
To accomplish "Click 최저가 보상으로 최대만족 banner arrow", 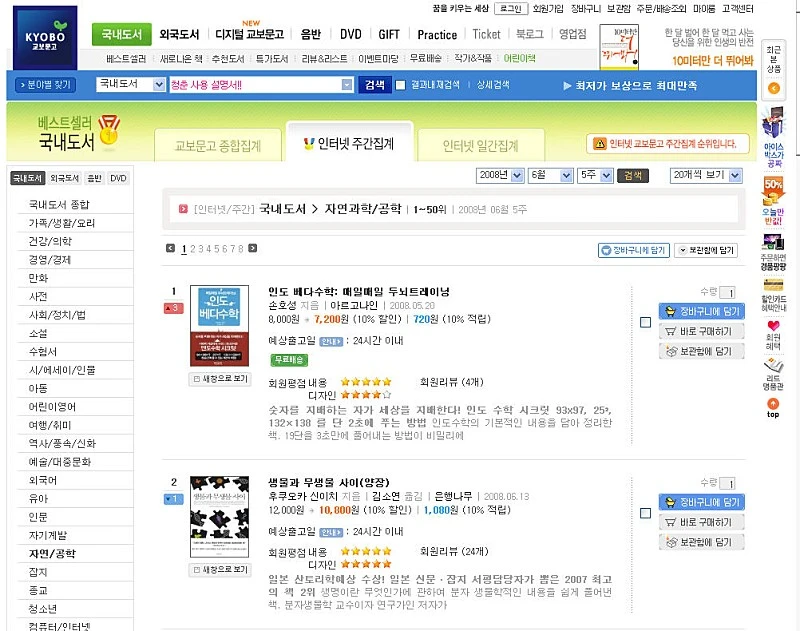I will click(x=567, y=86).
